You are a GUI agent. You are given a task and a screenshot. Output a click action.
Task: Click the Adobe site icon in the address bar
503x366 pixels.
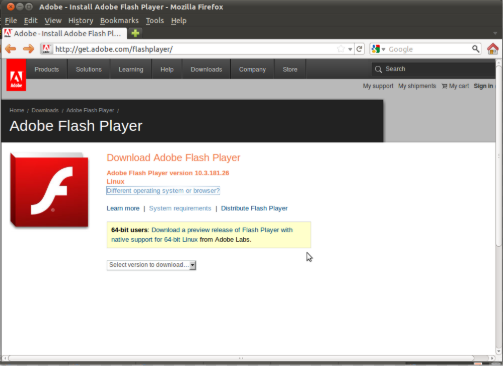tap(46, 49)
